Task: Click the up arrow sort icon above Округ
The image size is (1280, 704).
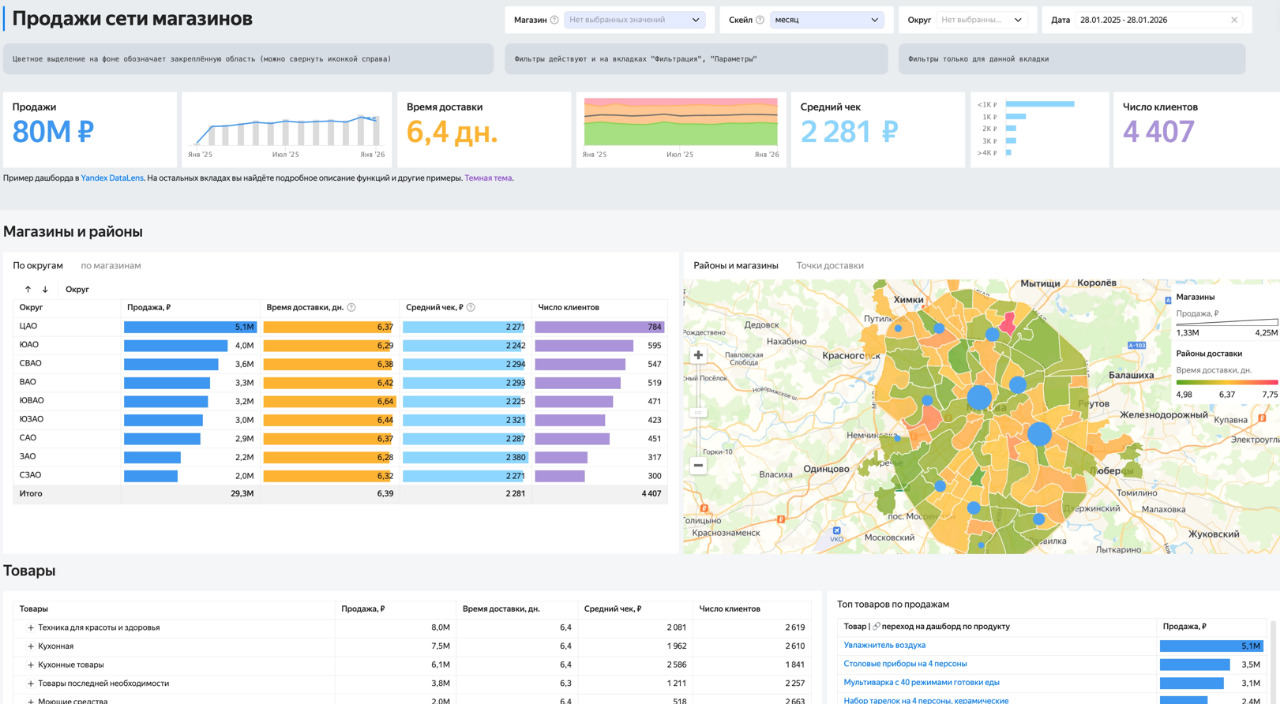Action: [28, 289]
